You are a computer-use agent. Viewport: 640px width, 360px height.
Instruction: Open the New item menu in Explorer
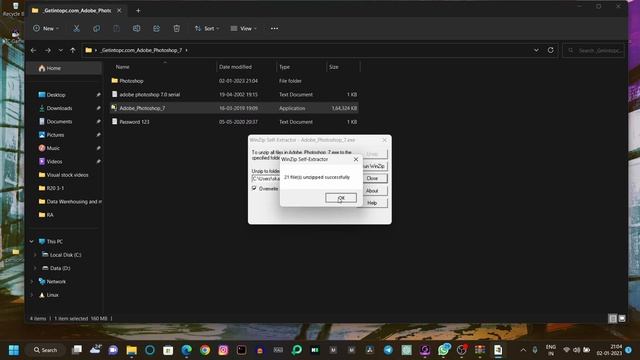click(46, 29)
